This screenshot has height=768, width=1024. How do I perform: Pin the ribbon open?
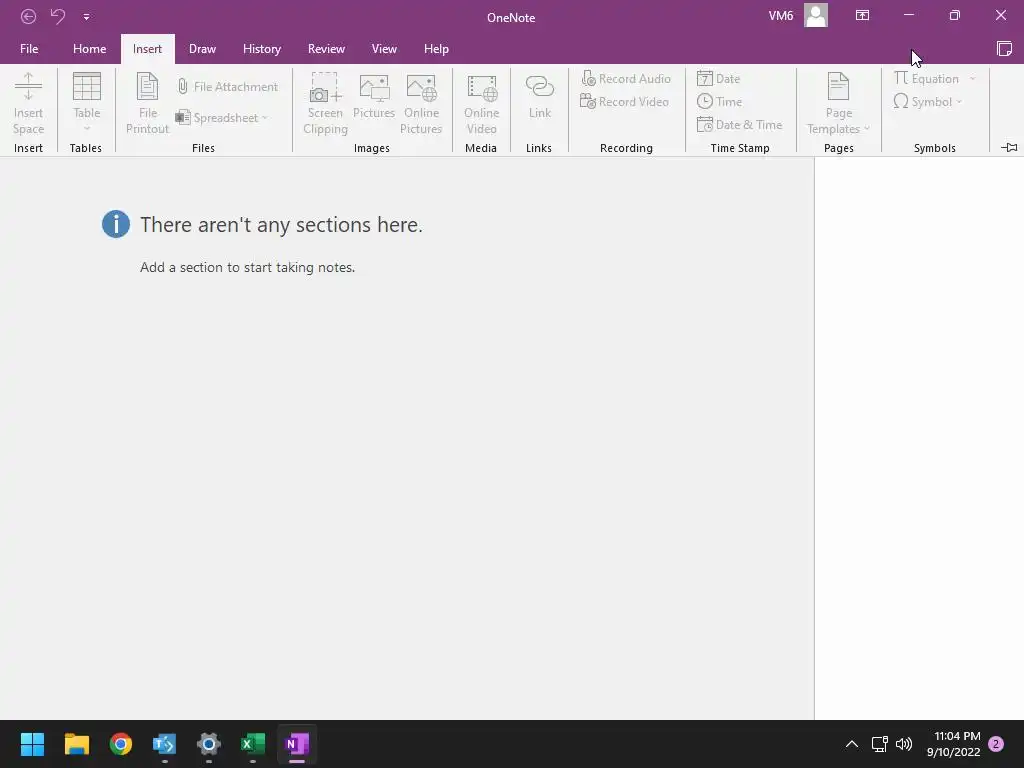pos(1009,148)
